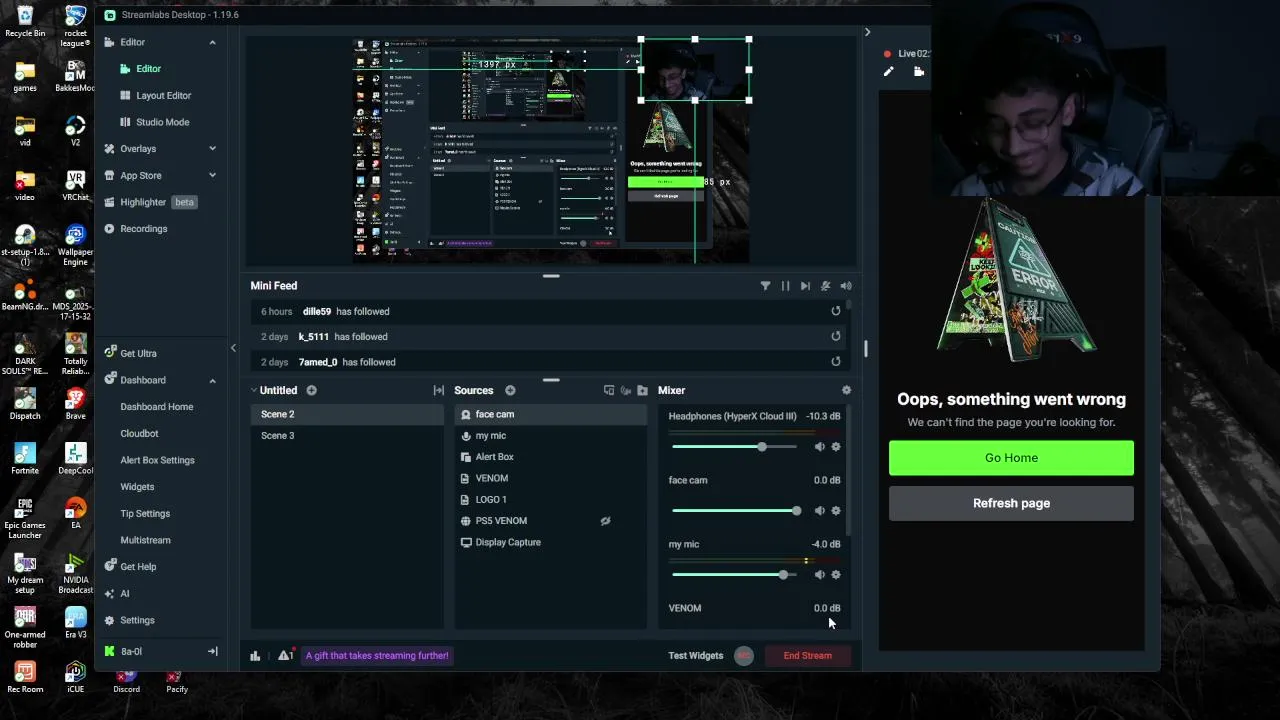Open Multistream page
The image size is (1280, 720).
point(145,540)
